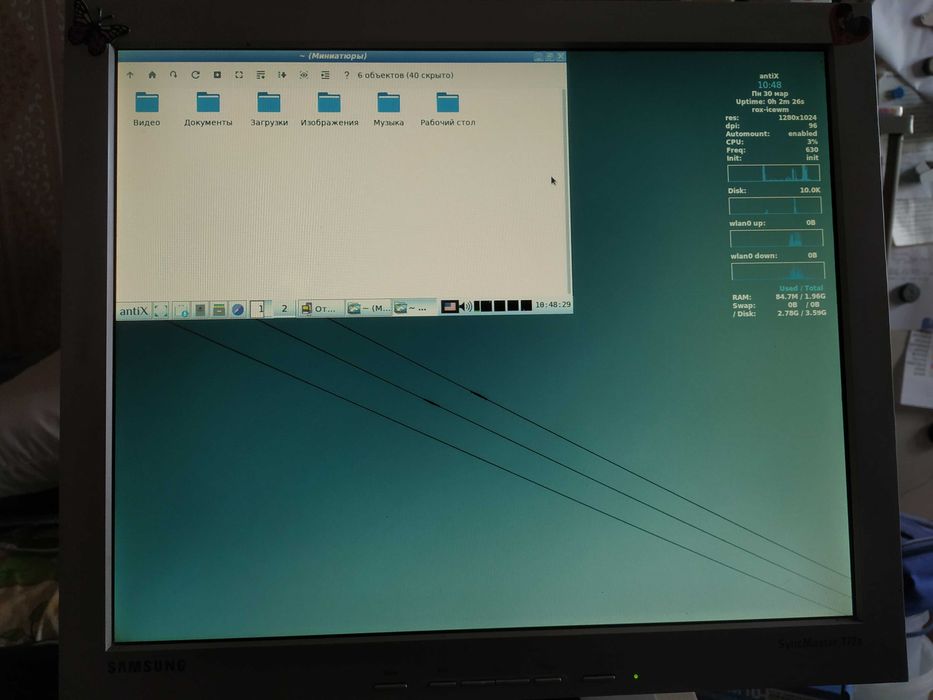Switch to workspace 1

260,309
